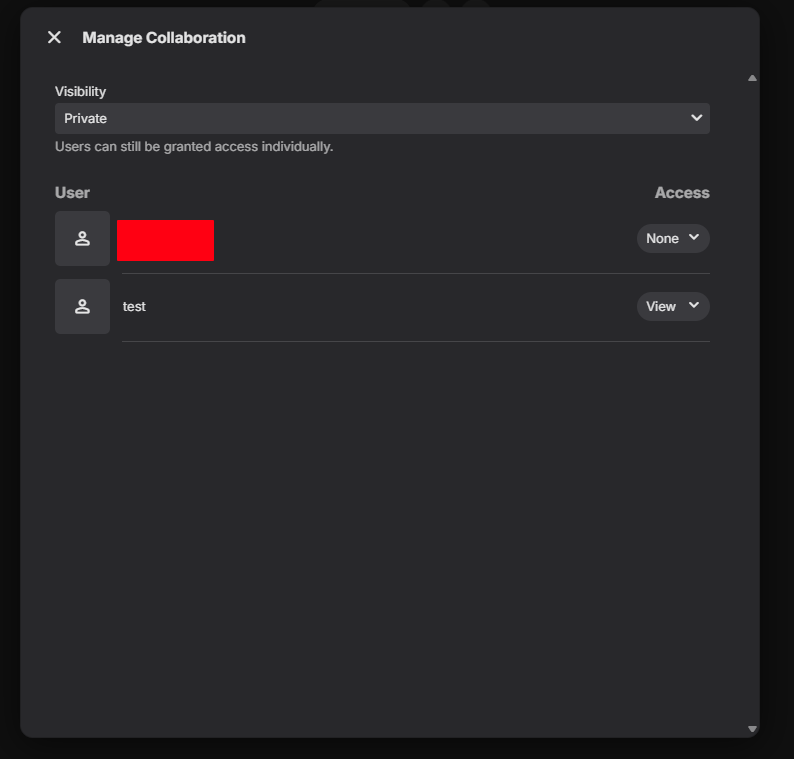
Task: Click the red redacted username block
Action: (165, 240)
